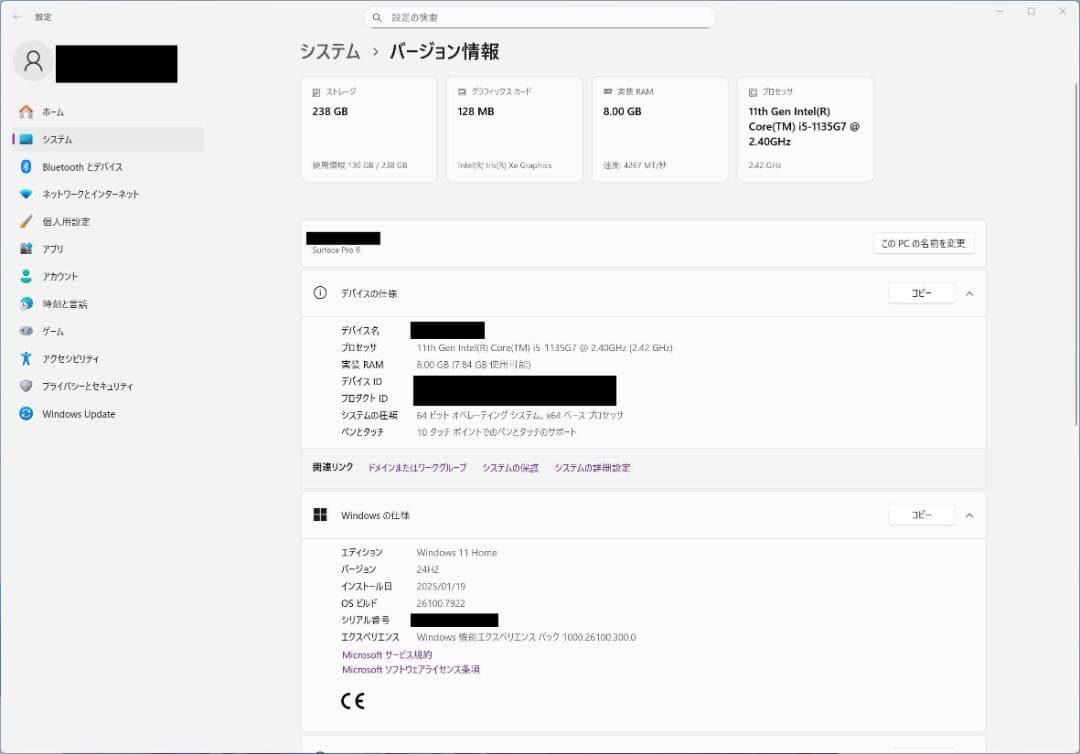Click the 10 タッチ ポイント pen and touch value
Viewport: 1080px width, 754px height.
click(x=497, y=432)
